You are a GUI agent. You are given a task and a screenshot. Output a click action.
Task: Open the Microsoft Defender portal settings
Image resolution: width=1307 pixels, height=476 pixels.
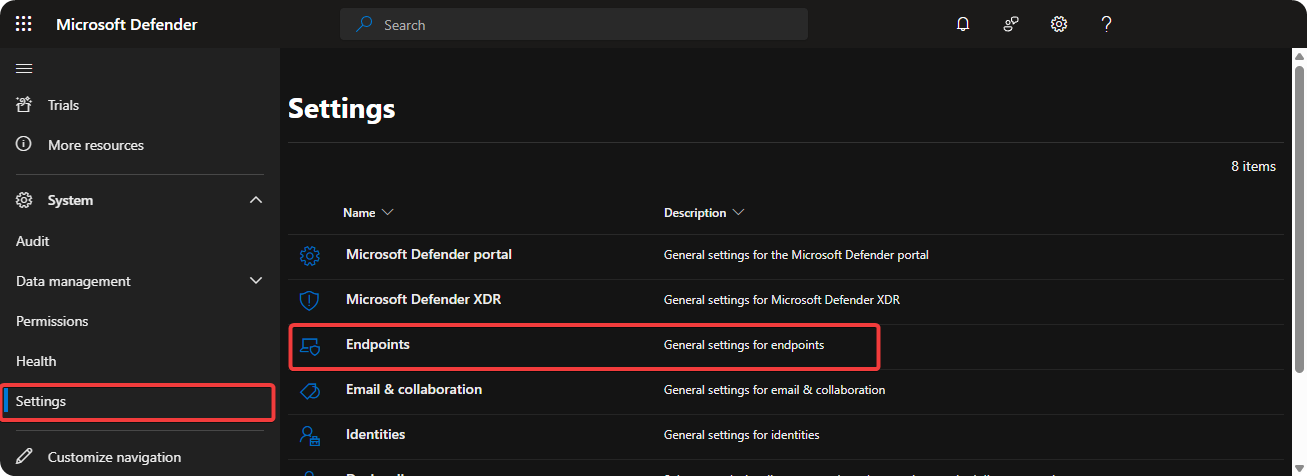pyautogui.click(x=428, y=254)
